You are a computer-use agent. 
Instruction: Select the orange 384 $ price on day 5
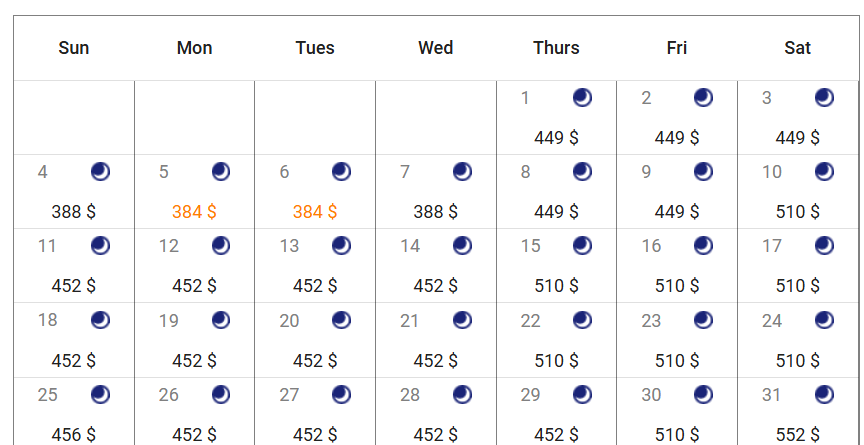coord(194,212)
